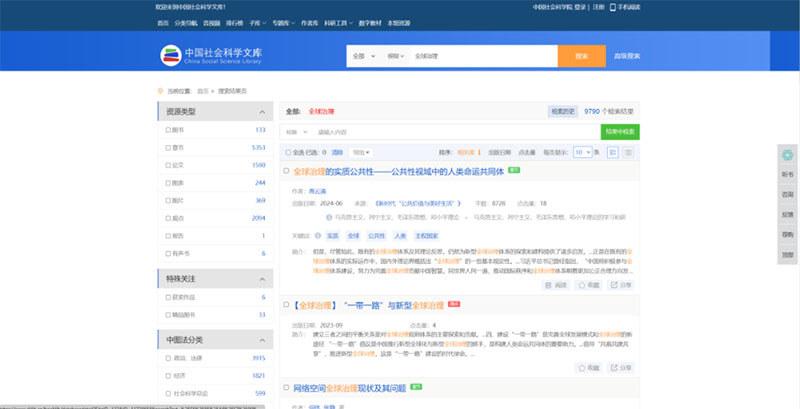Switch to list view layout icon
800x409 pixels.
click(x=611, y=152)
